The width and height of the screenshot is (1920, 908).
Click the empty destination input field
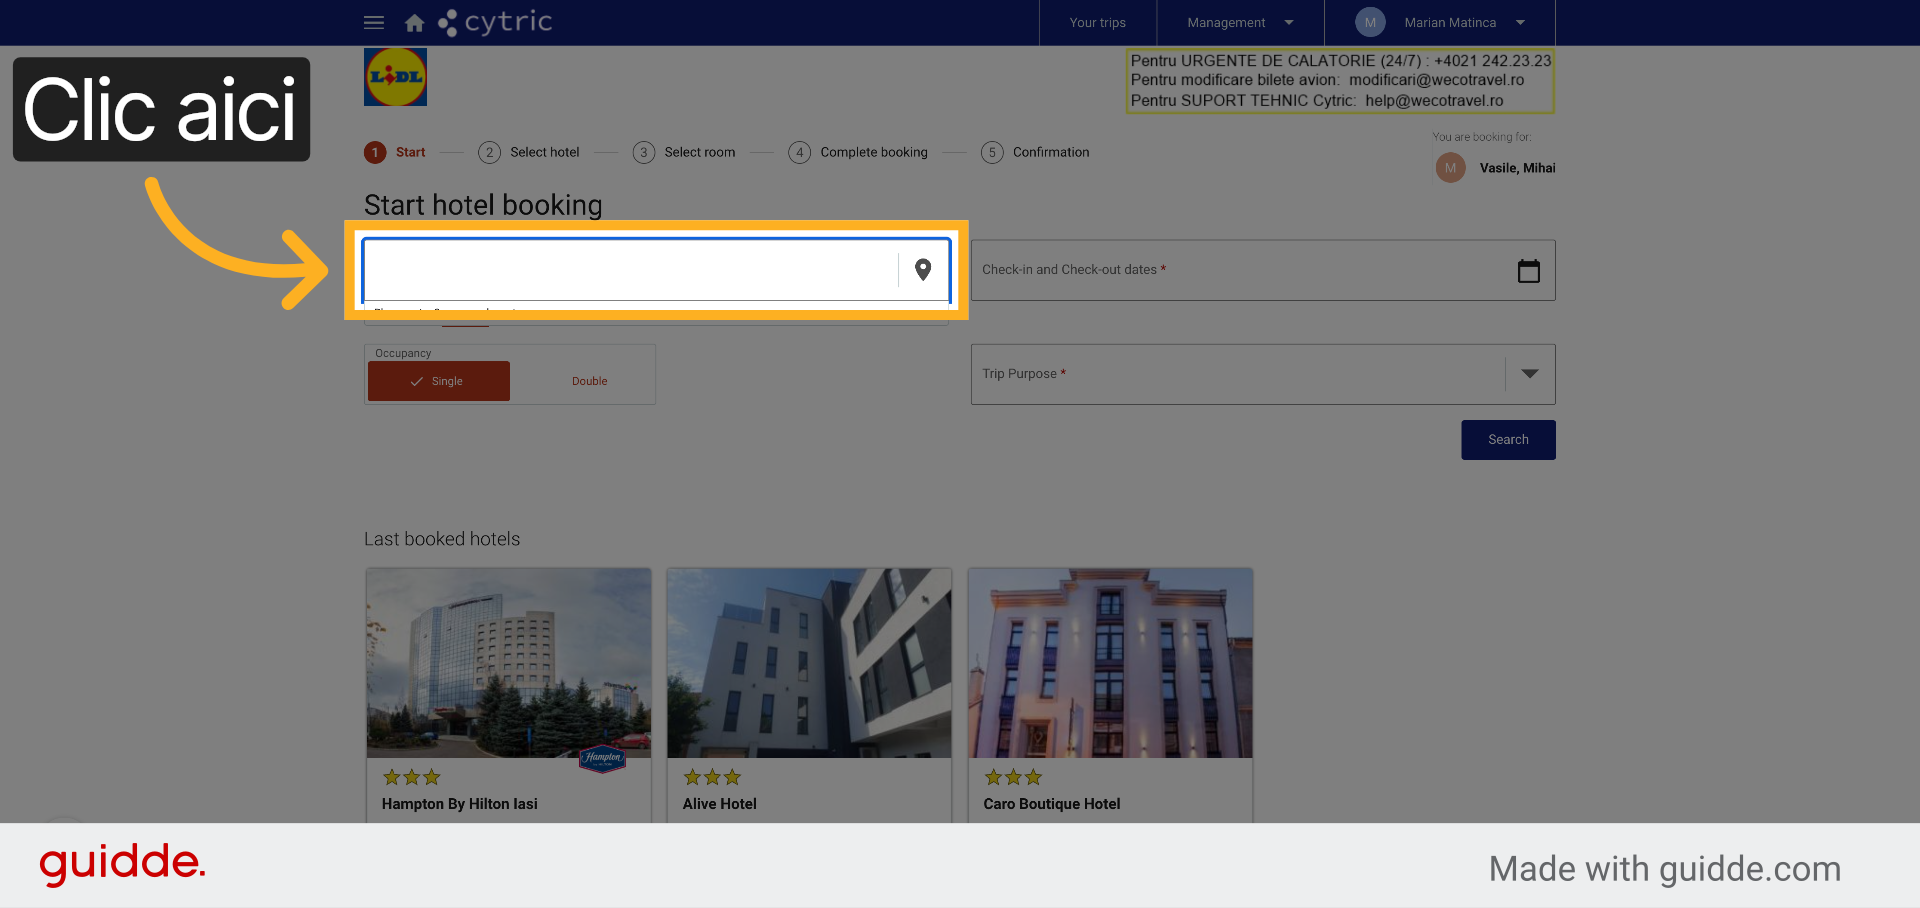630,270
